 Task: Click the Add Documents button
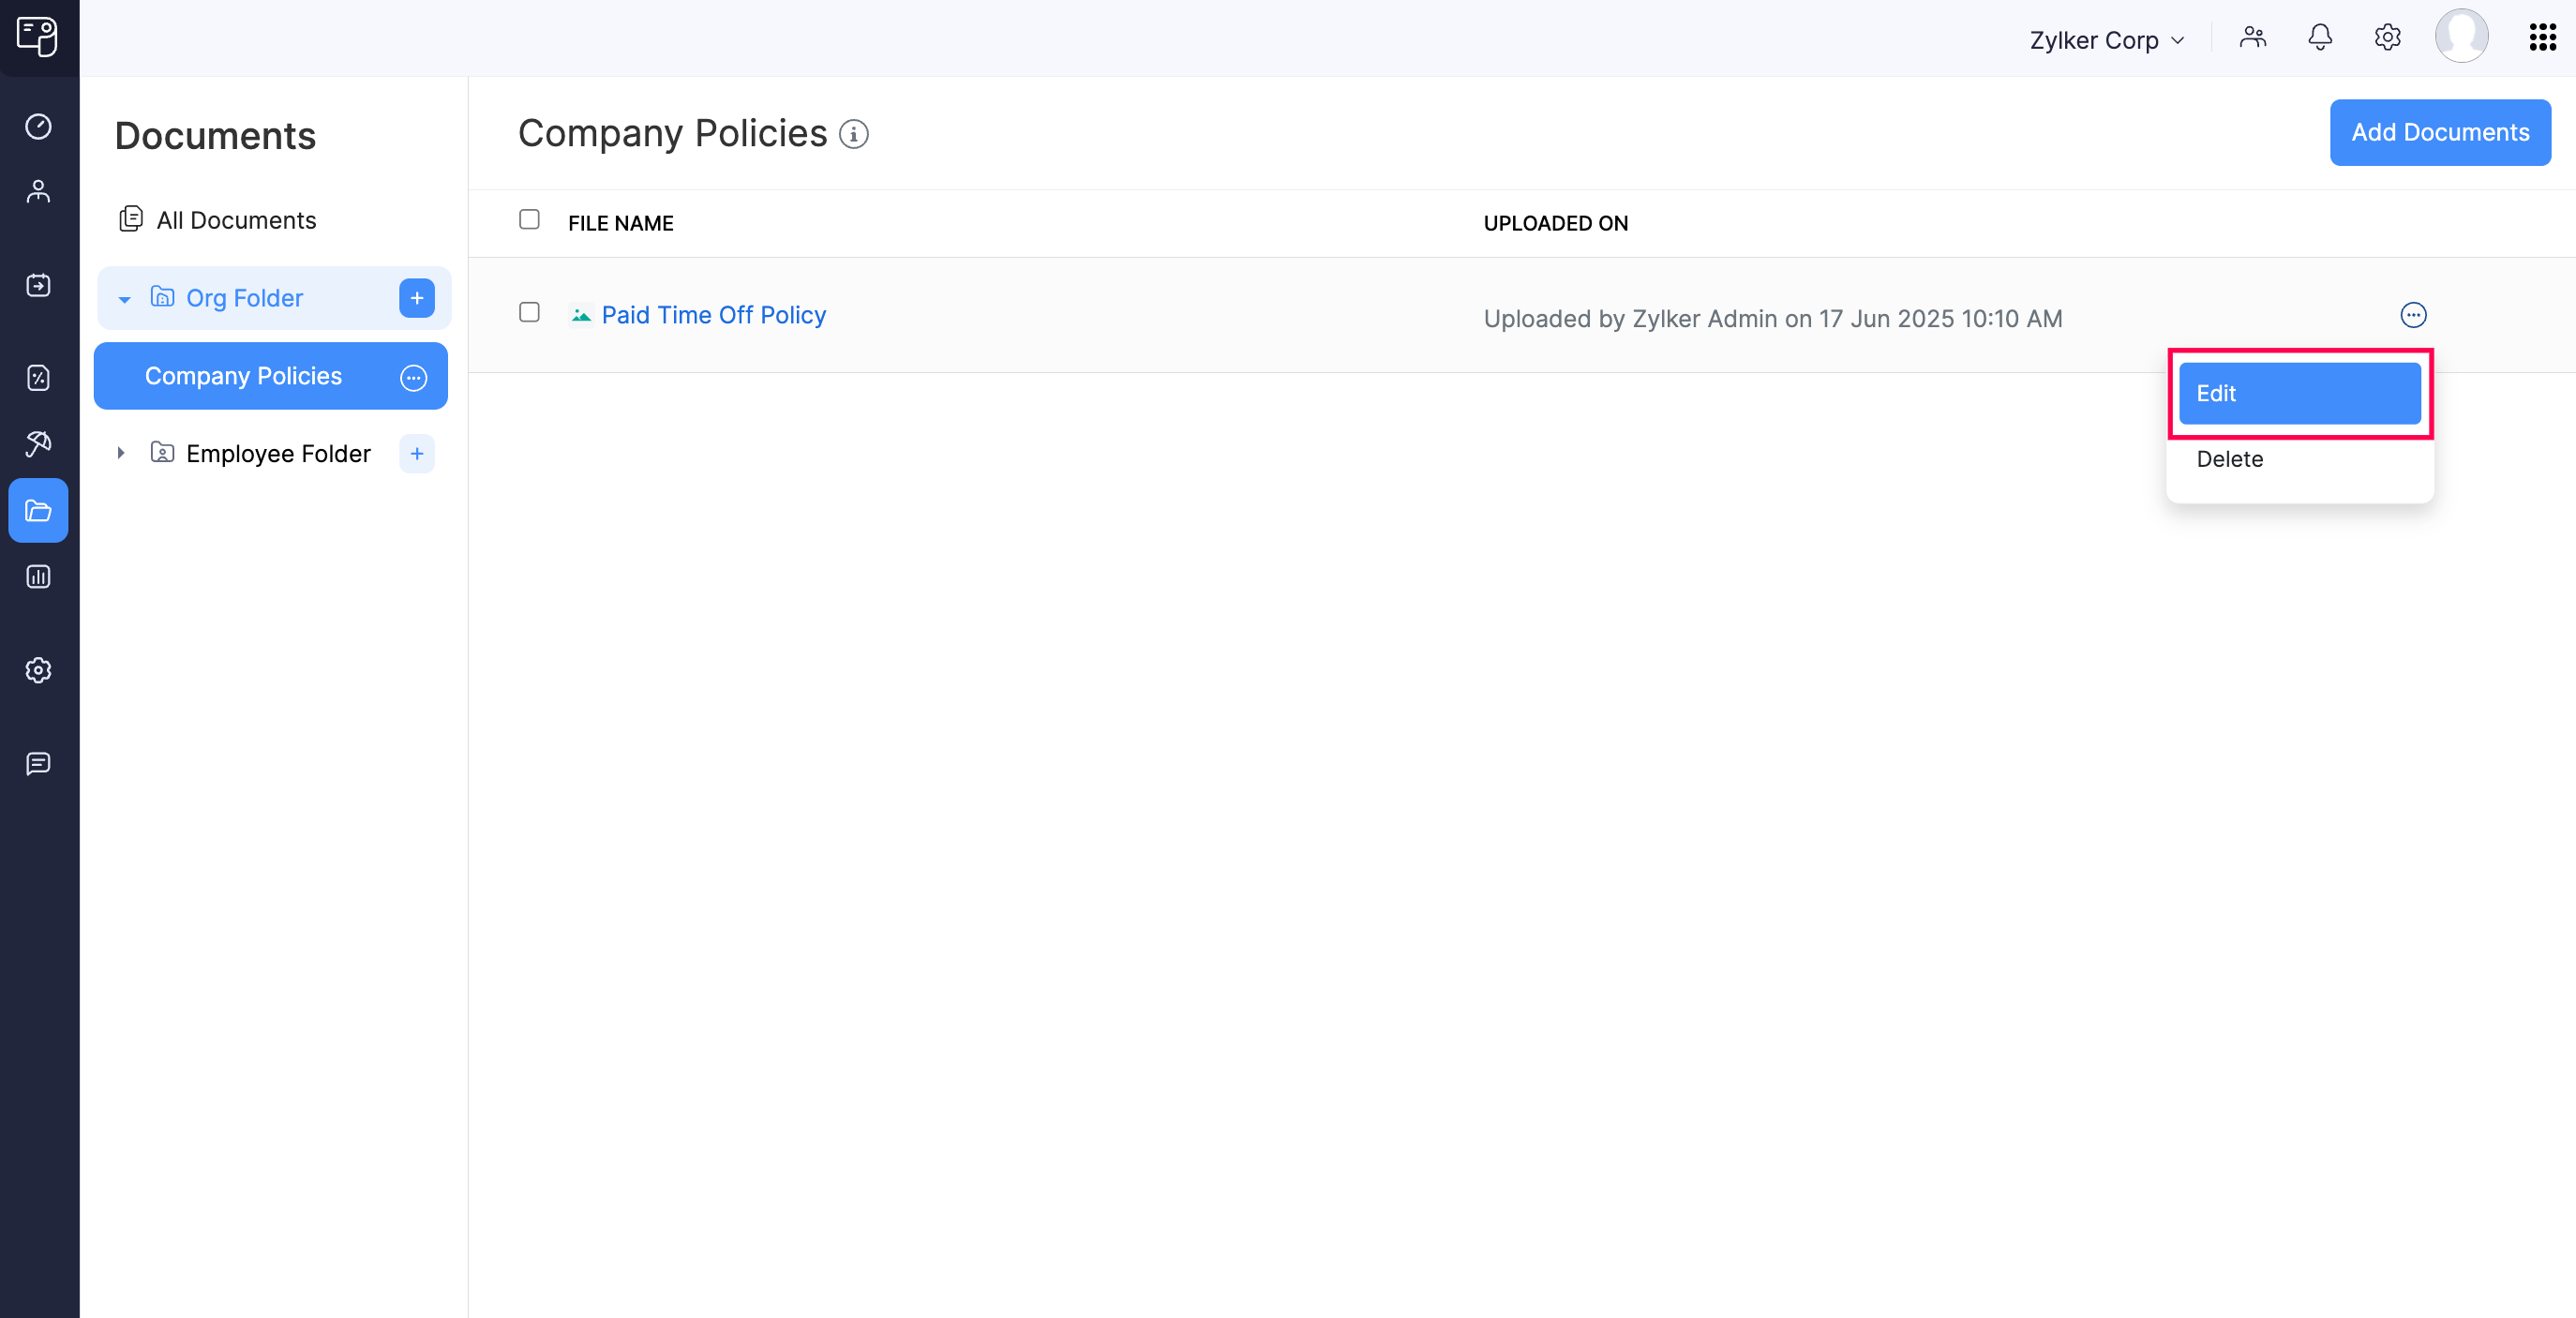[x=2440, y=132]
